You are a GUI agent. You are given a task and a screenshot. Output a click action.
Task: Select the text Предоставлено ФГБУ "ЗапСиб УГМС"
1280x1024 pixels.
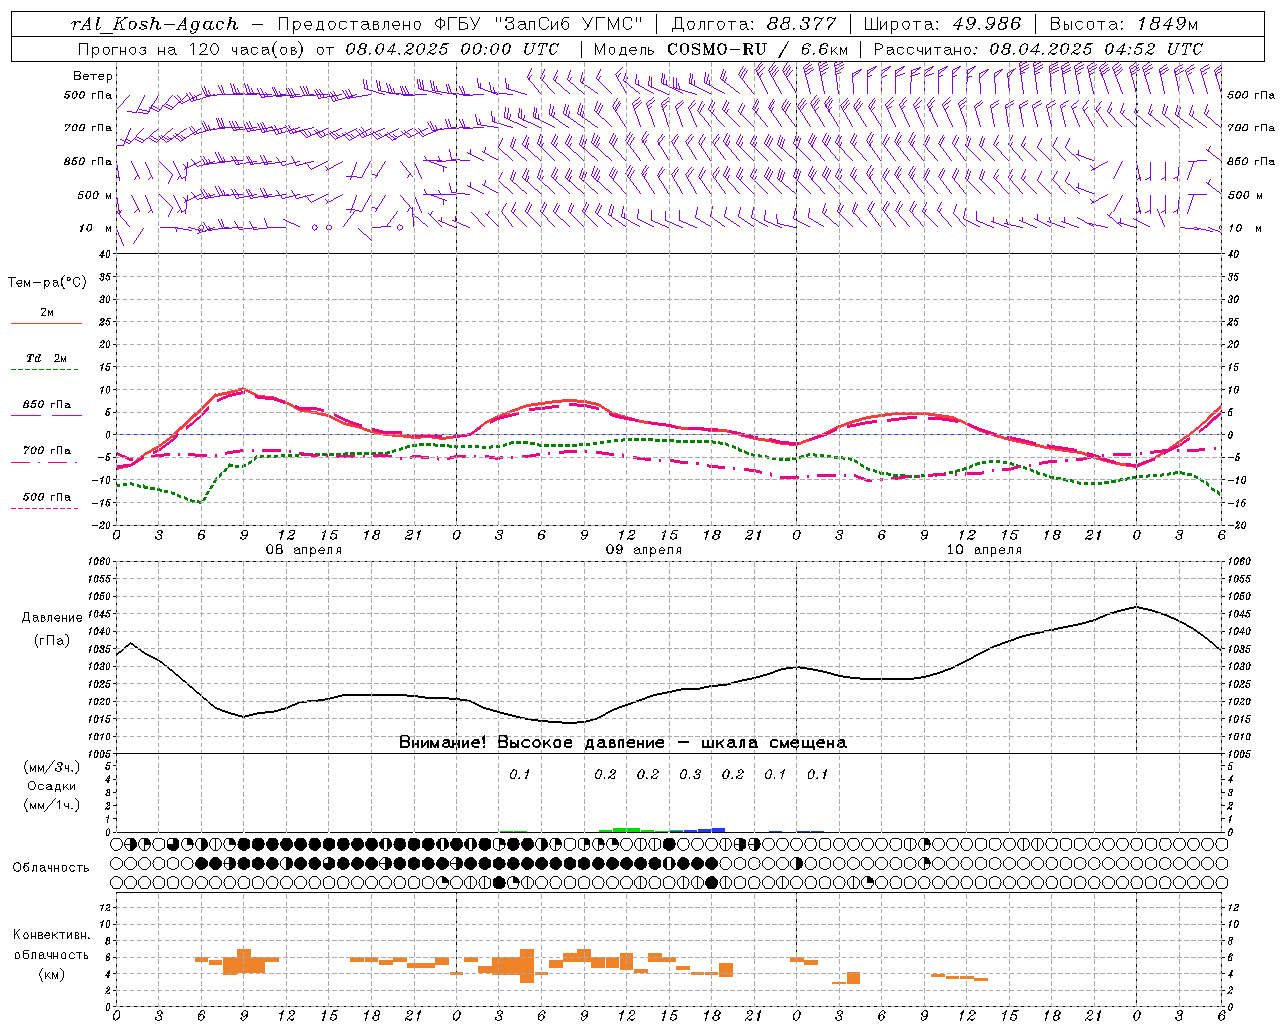460,24
